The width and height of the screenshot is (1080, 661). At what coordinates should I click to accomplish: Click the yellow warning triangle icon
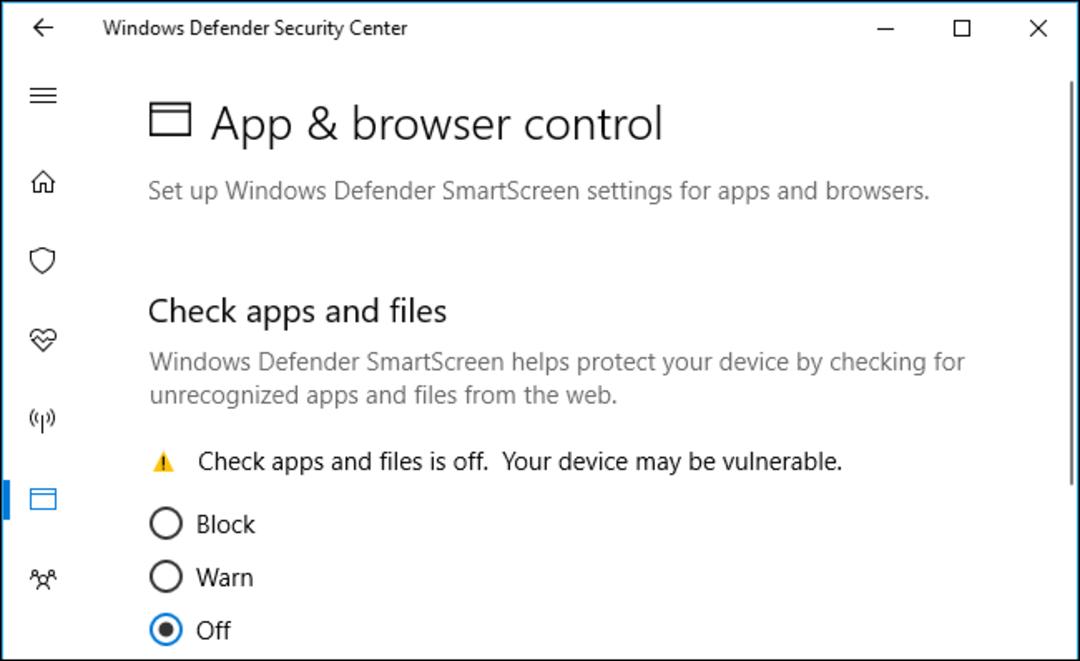(x=163, y=461)
